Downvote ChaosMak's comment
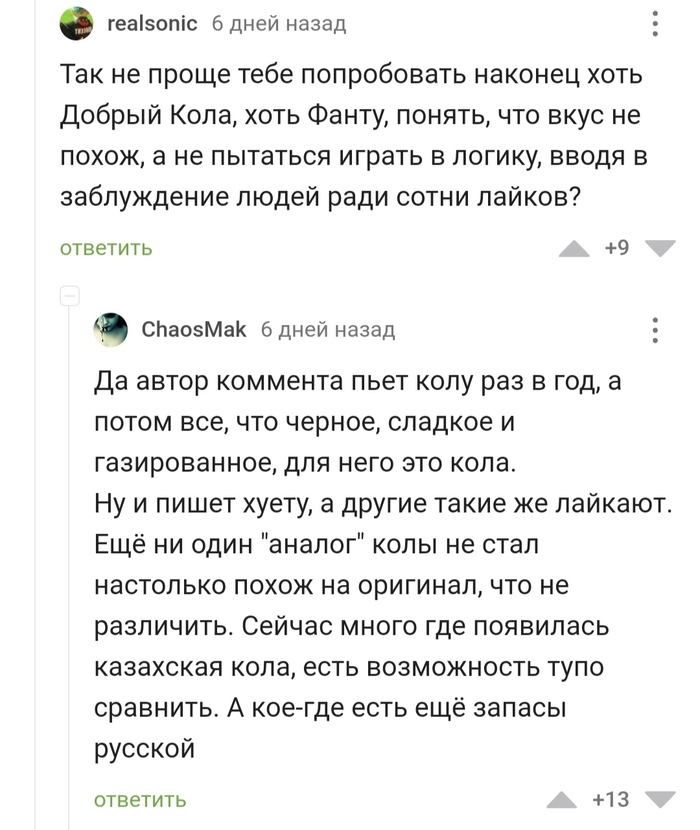This screenshot has width=700, height=830. [x=658, y=799]
